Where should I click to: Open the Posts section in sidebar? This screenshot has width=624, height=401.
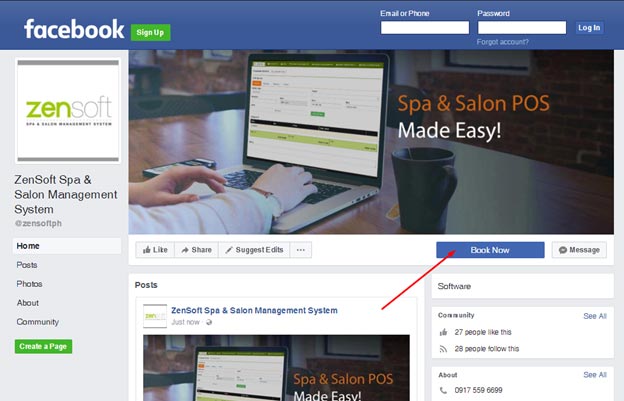coord(27,265)
